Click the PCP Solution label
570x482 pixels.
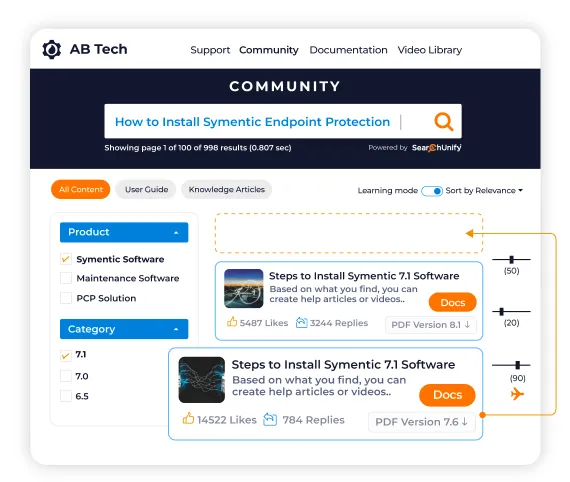tap(106, 298)
